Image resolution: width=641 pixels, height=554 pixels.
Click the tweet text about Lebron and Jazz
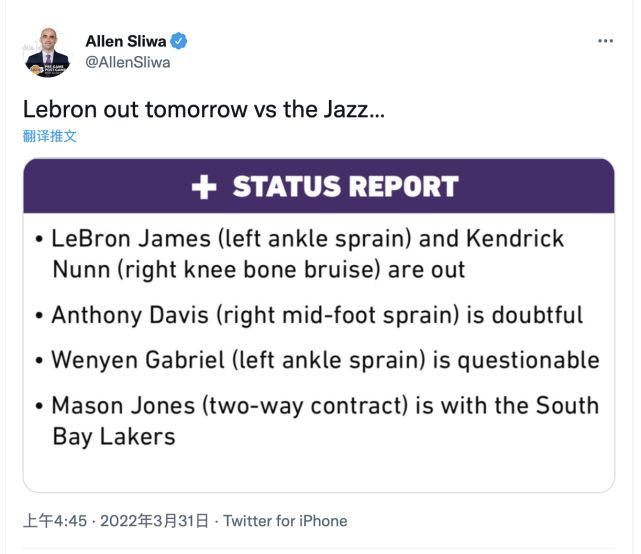(x=203, y=109)
